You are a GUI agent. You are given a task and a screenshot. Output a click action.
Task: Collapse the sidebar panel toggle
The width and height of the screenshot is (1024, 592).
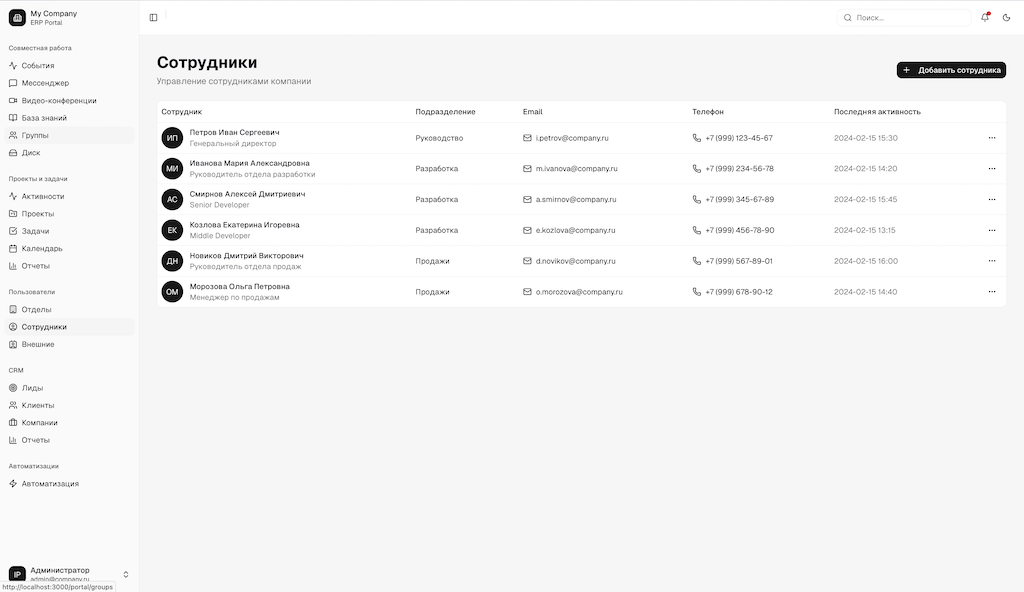153,17
